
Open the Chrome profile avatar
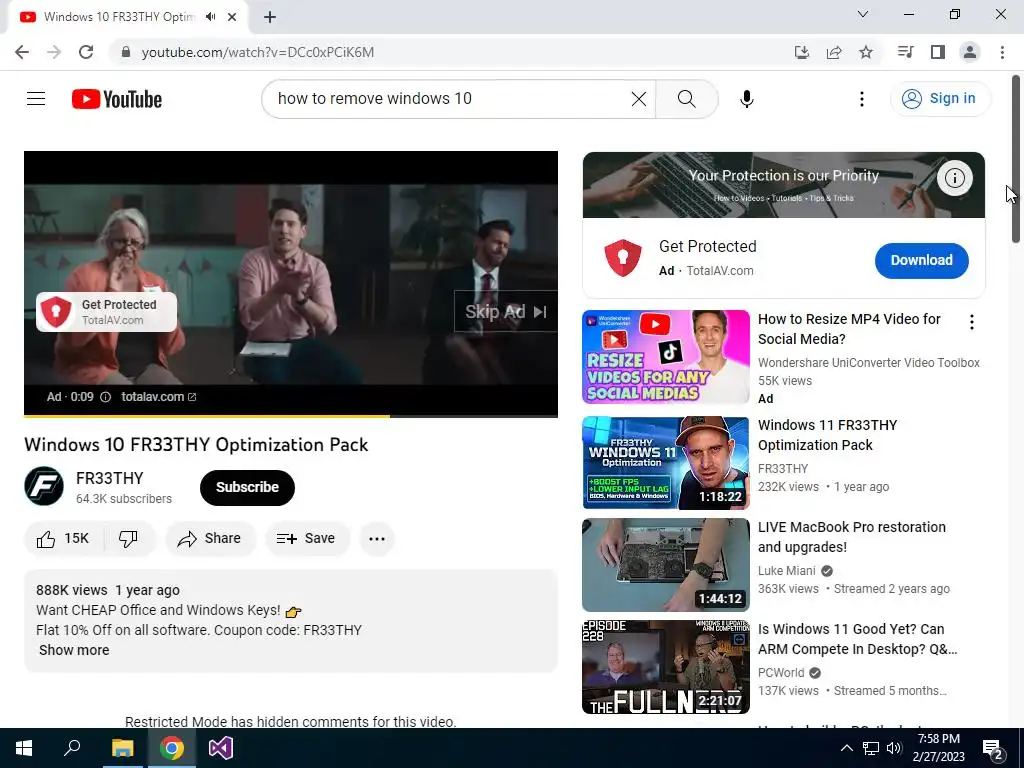[970, 52]
